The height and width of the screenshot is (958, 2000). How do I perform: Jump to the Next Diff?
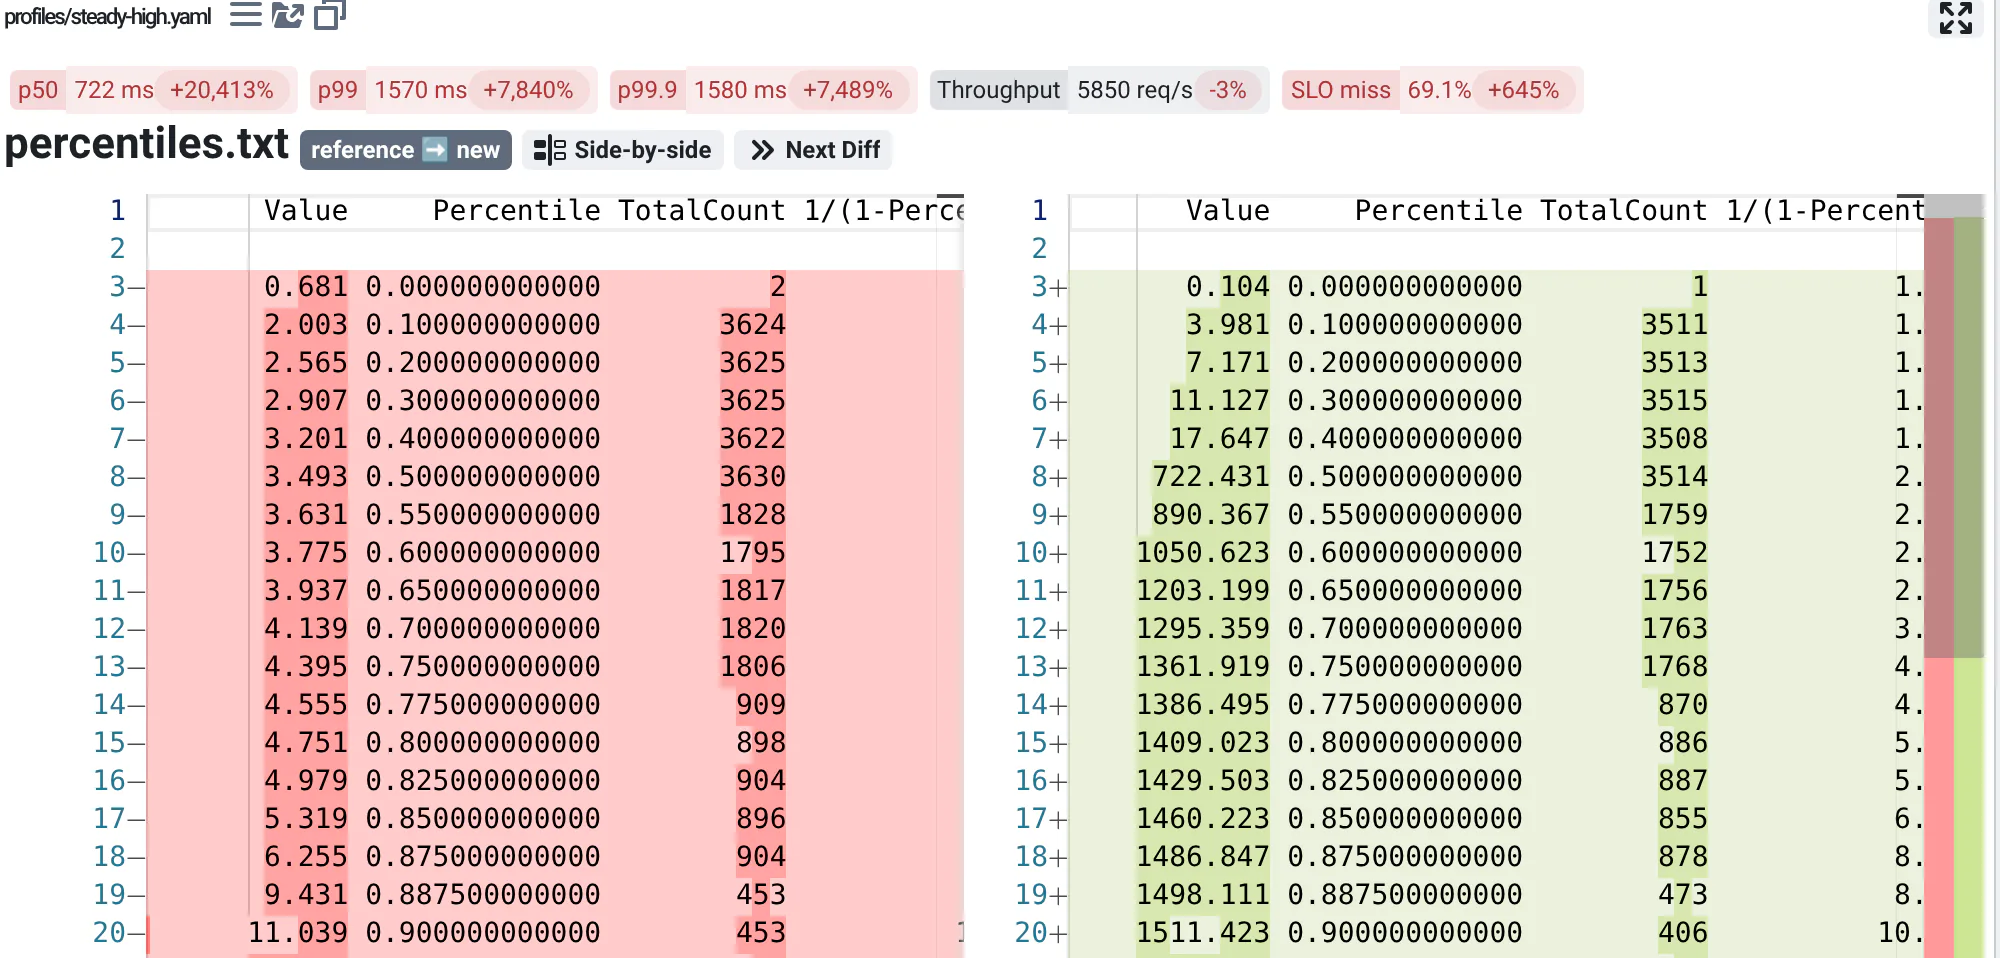(815, 150)
